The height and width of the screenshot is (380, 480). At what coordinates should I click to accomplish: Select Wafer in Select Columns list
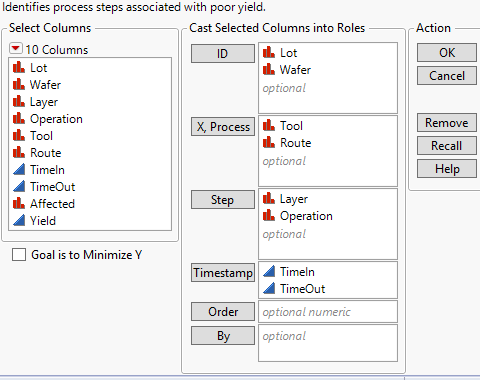(x=90, y=85)
